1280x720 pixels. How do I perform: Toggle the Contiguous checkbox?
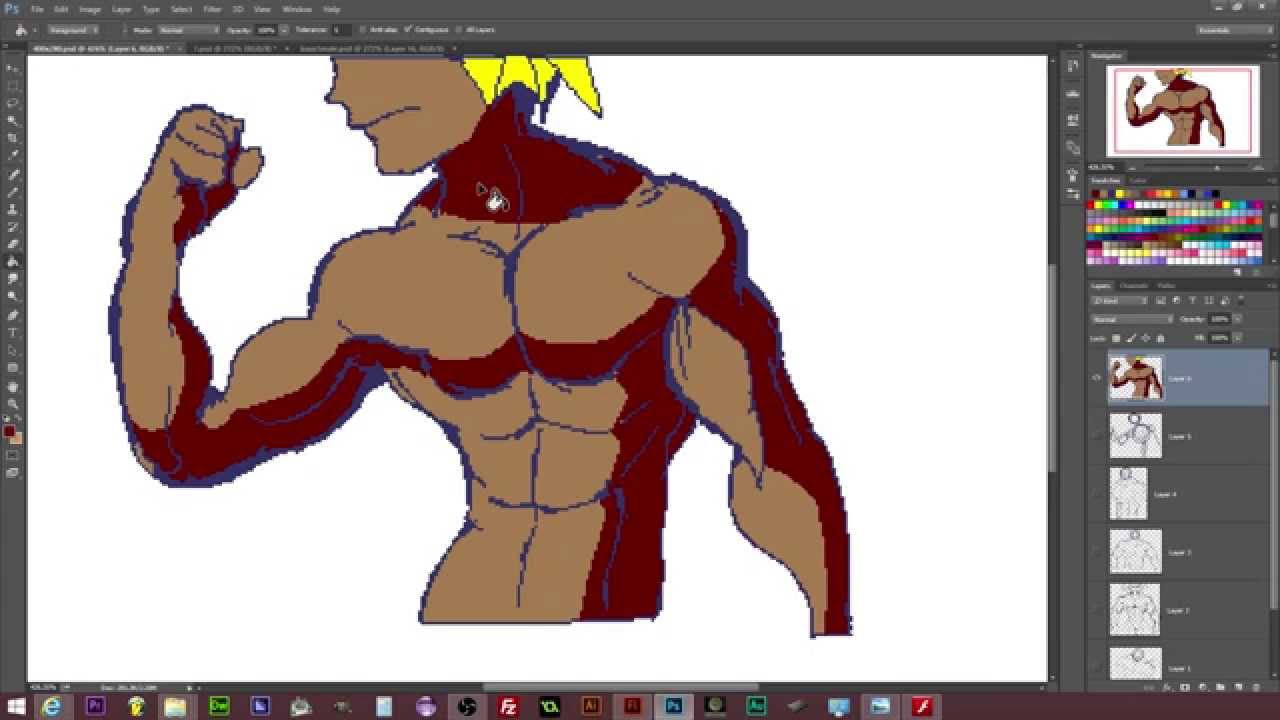point(408,29)
